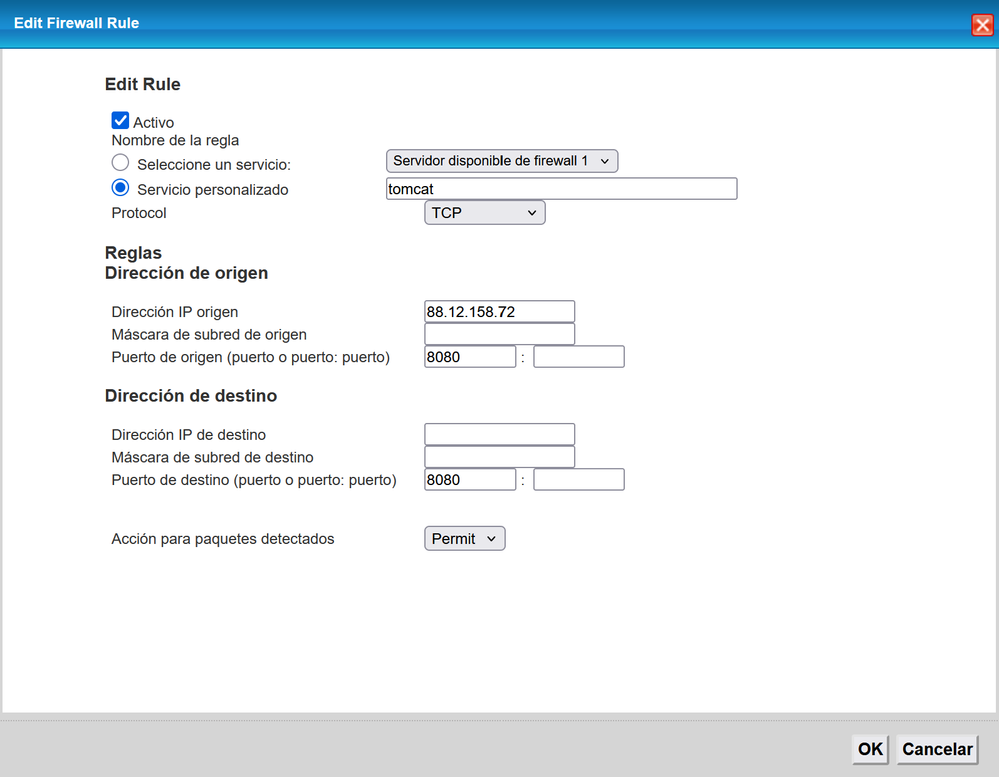This screenshot has height=777, width=999.
Task: Select the 'Seleccione un servicio' radio button
Action: [x=120, y=162]
